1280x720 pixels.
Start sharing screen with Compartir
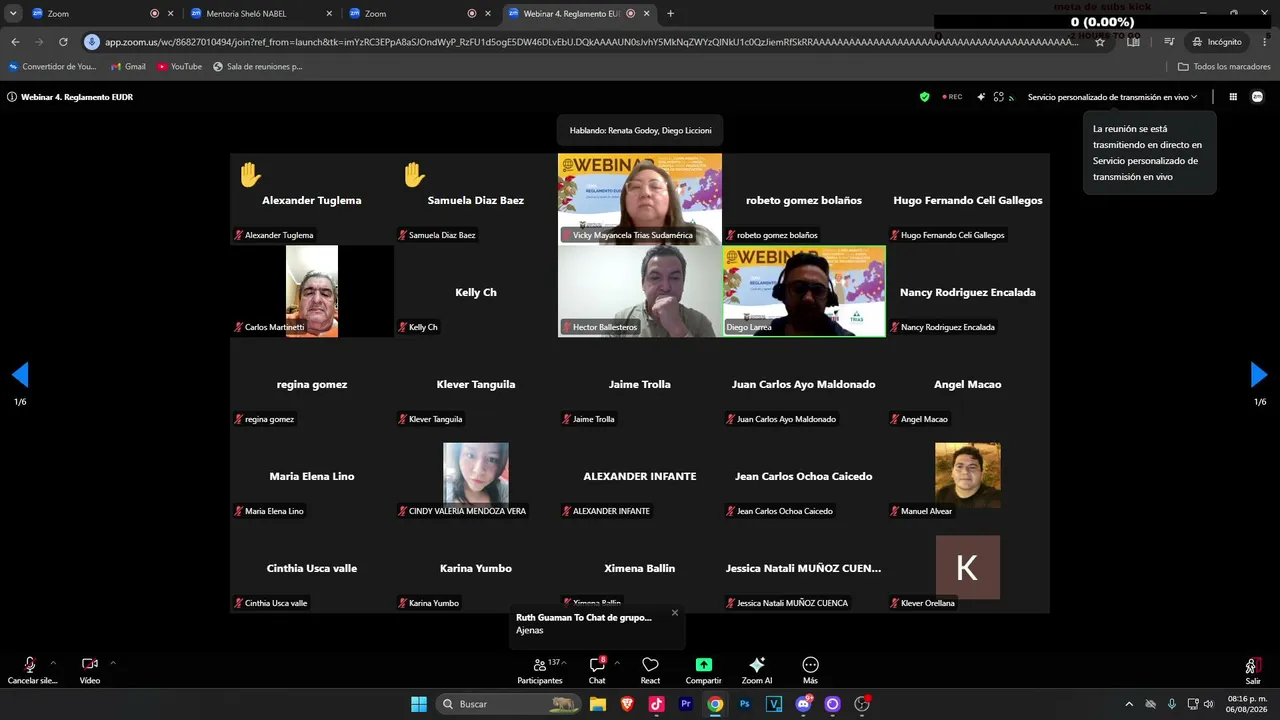click(x=703, y=670)
